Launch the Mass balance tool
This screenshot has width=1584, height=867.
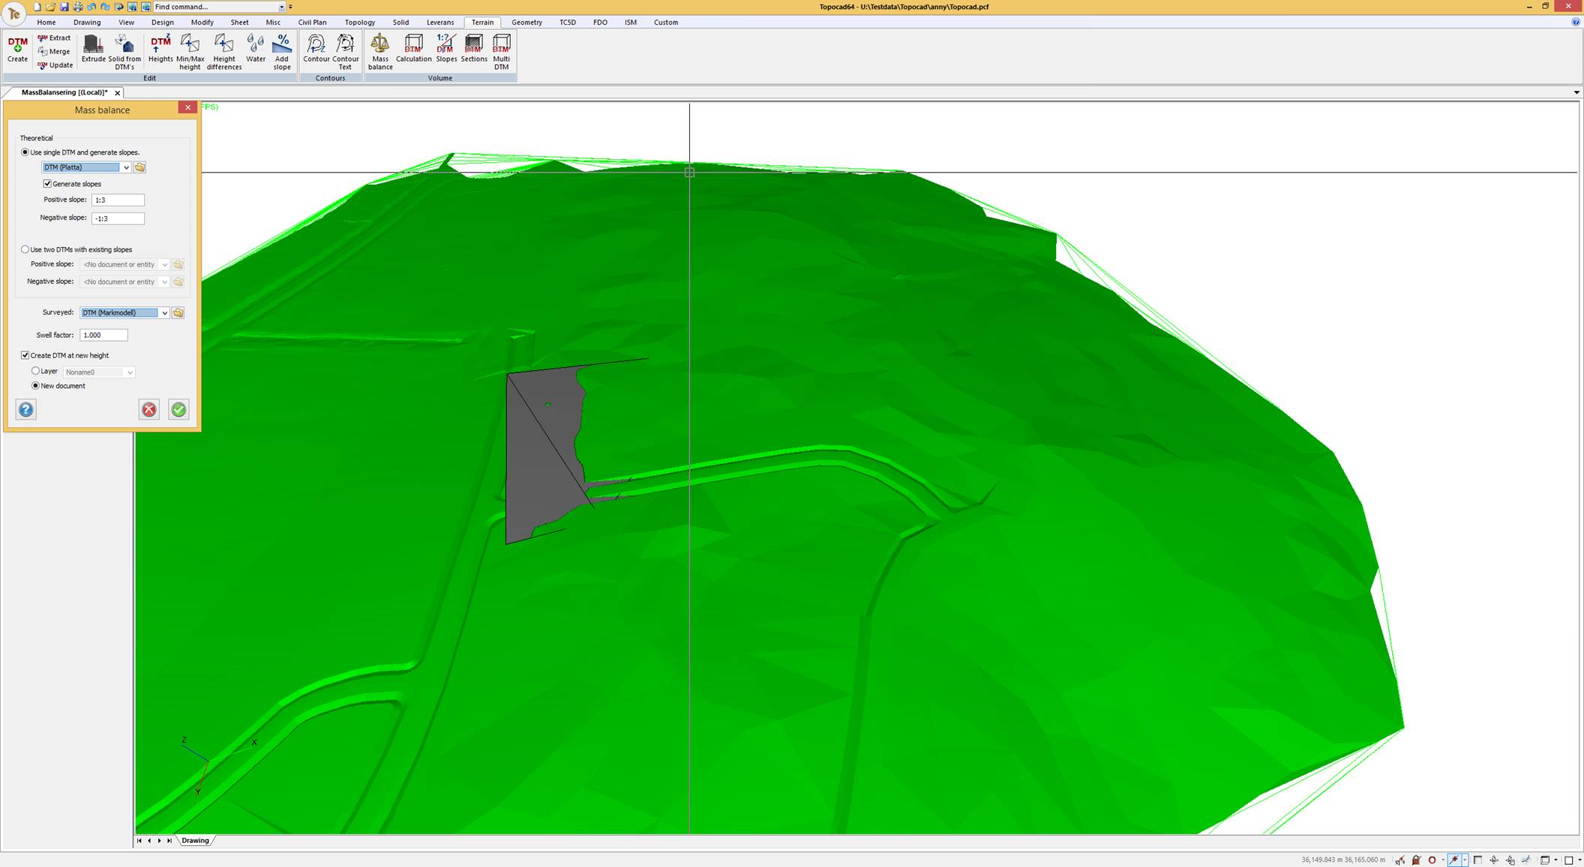(380, 50)
